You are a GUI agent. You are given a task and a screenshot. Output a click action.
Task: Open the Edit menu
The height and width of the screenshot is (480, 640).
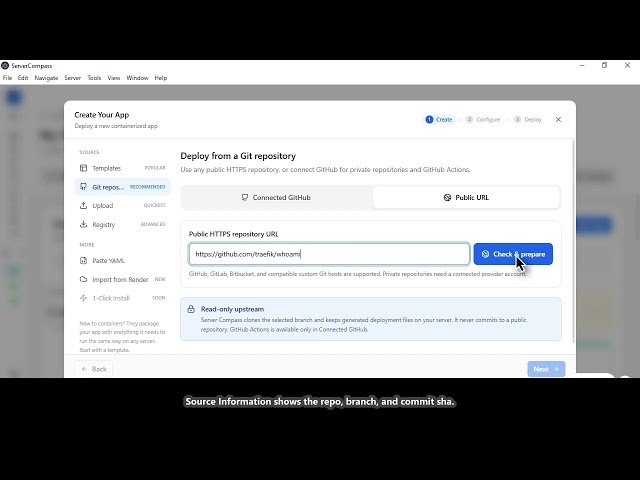(x=23, y=78)
